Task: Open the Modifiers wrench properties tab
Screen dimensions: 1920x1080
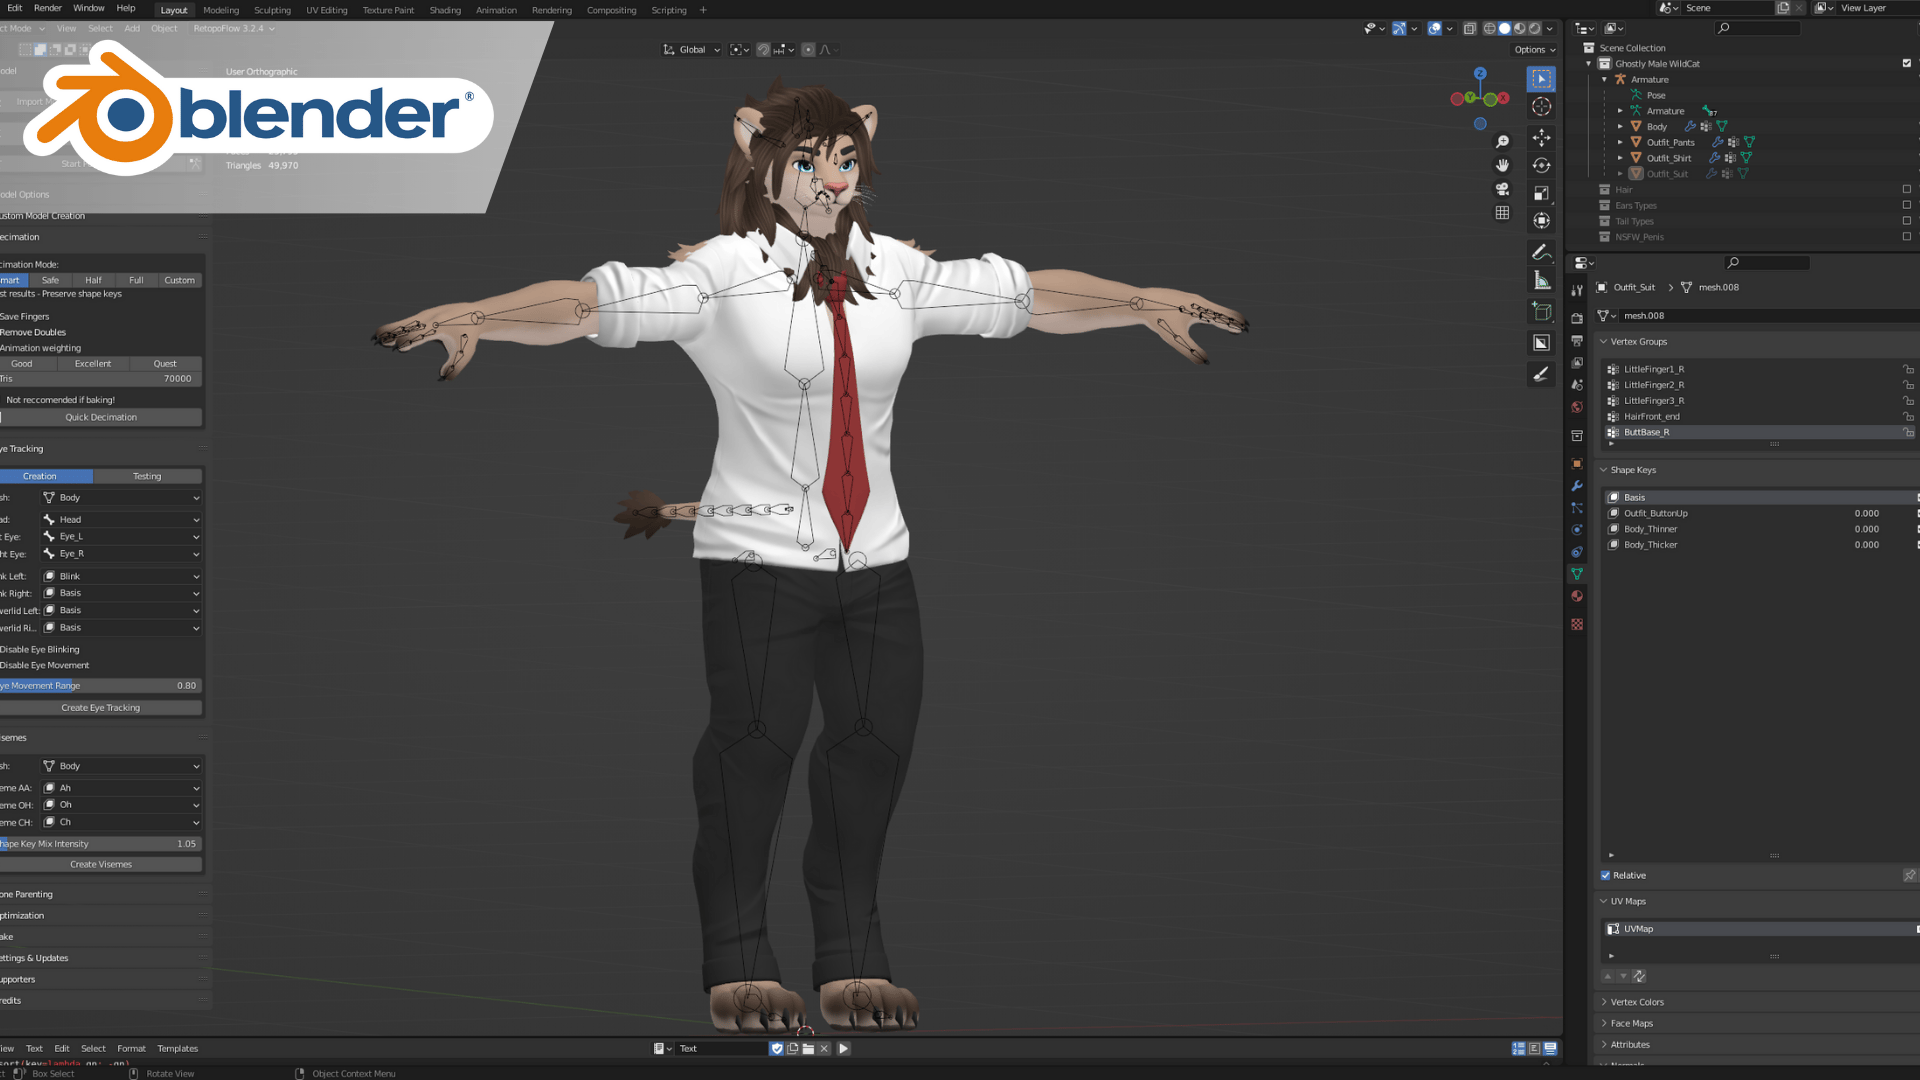Action: click(1577, 486)
